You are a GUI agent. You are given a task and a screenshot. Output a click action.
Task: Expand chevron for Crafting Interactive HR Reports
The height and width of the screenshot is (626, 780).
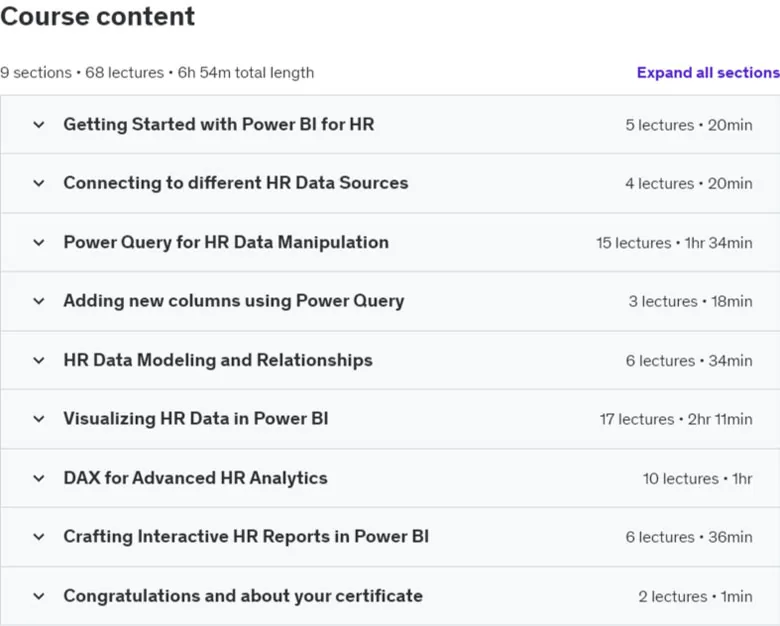39,537
